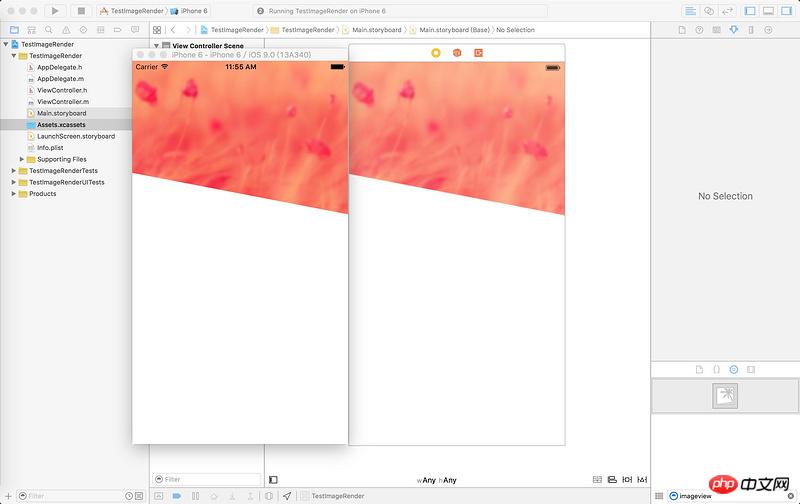
Task: Open the Pin constraints tool
Action: click(x=627, y=480)
